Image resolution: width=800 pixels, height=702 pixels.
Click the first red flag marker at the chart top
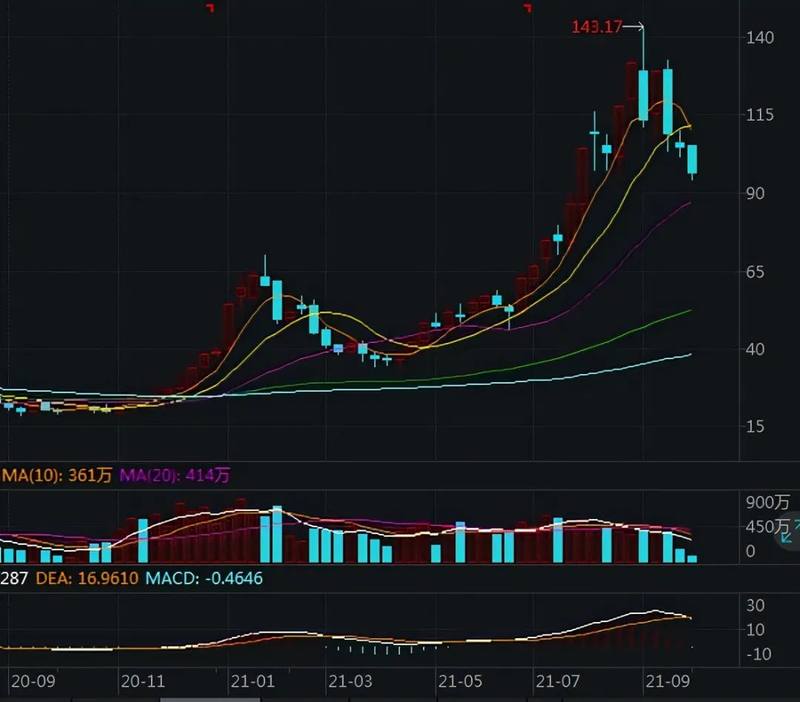point(210,7)
